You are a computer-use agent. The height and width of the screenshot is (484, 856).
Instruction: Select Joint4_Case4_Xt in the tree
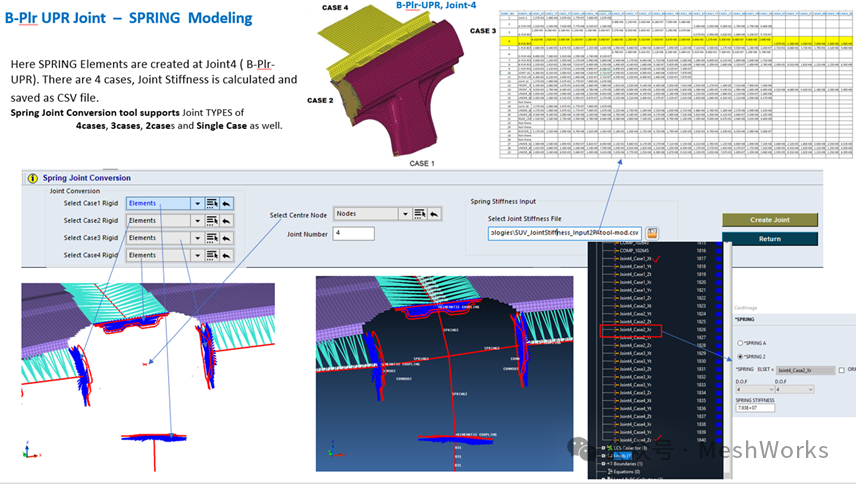point(635,401)
